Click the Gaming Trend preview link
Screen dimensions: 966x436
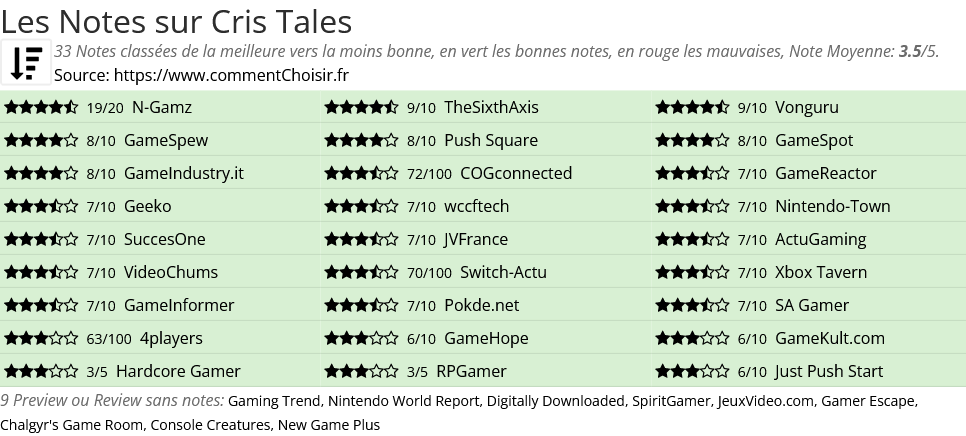tap(273, 402)
